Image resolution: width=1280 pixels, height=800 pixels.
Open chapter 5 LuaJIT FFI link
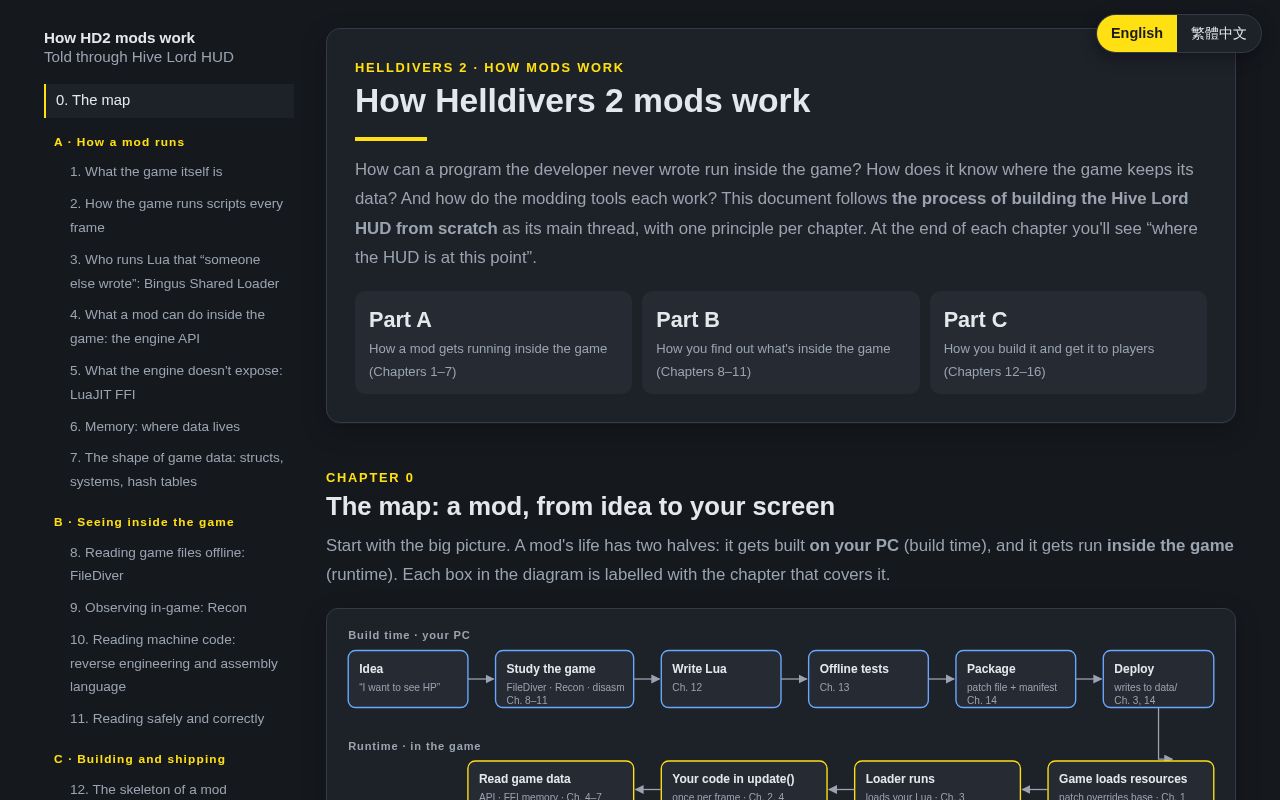pyautogui.click(x=176, y=382)
